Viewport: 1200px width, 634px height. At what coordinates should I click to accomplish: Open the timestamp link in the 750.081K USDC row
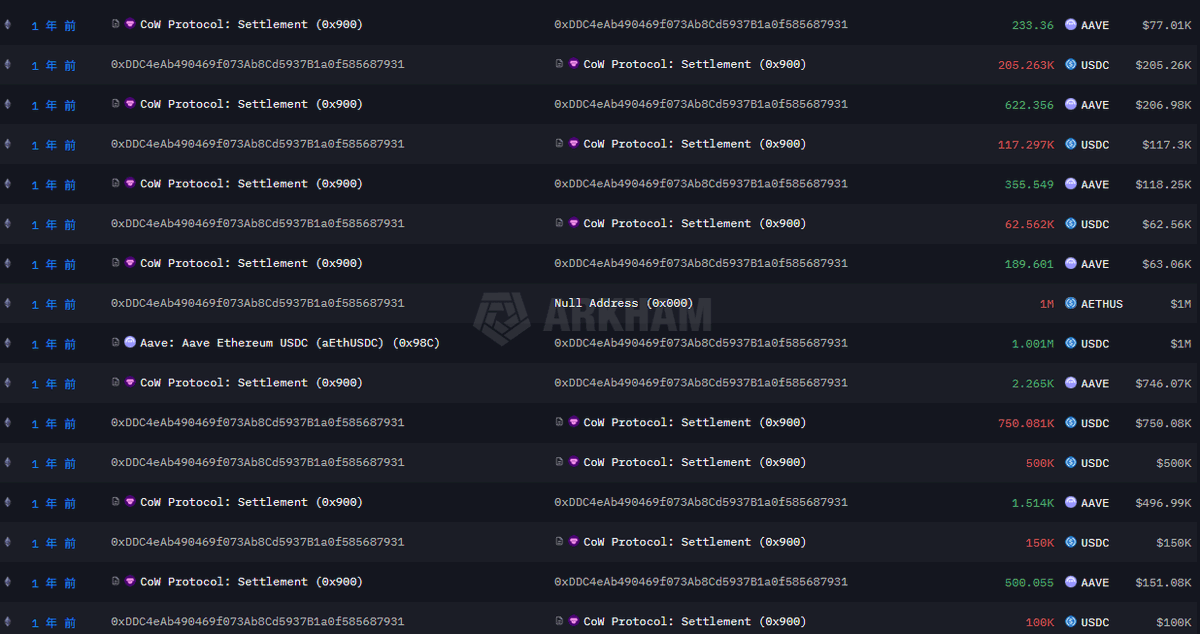[54, 424]
